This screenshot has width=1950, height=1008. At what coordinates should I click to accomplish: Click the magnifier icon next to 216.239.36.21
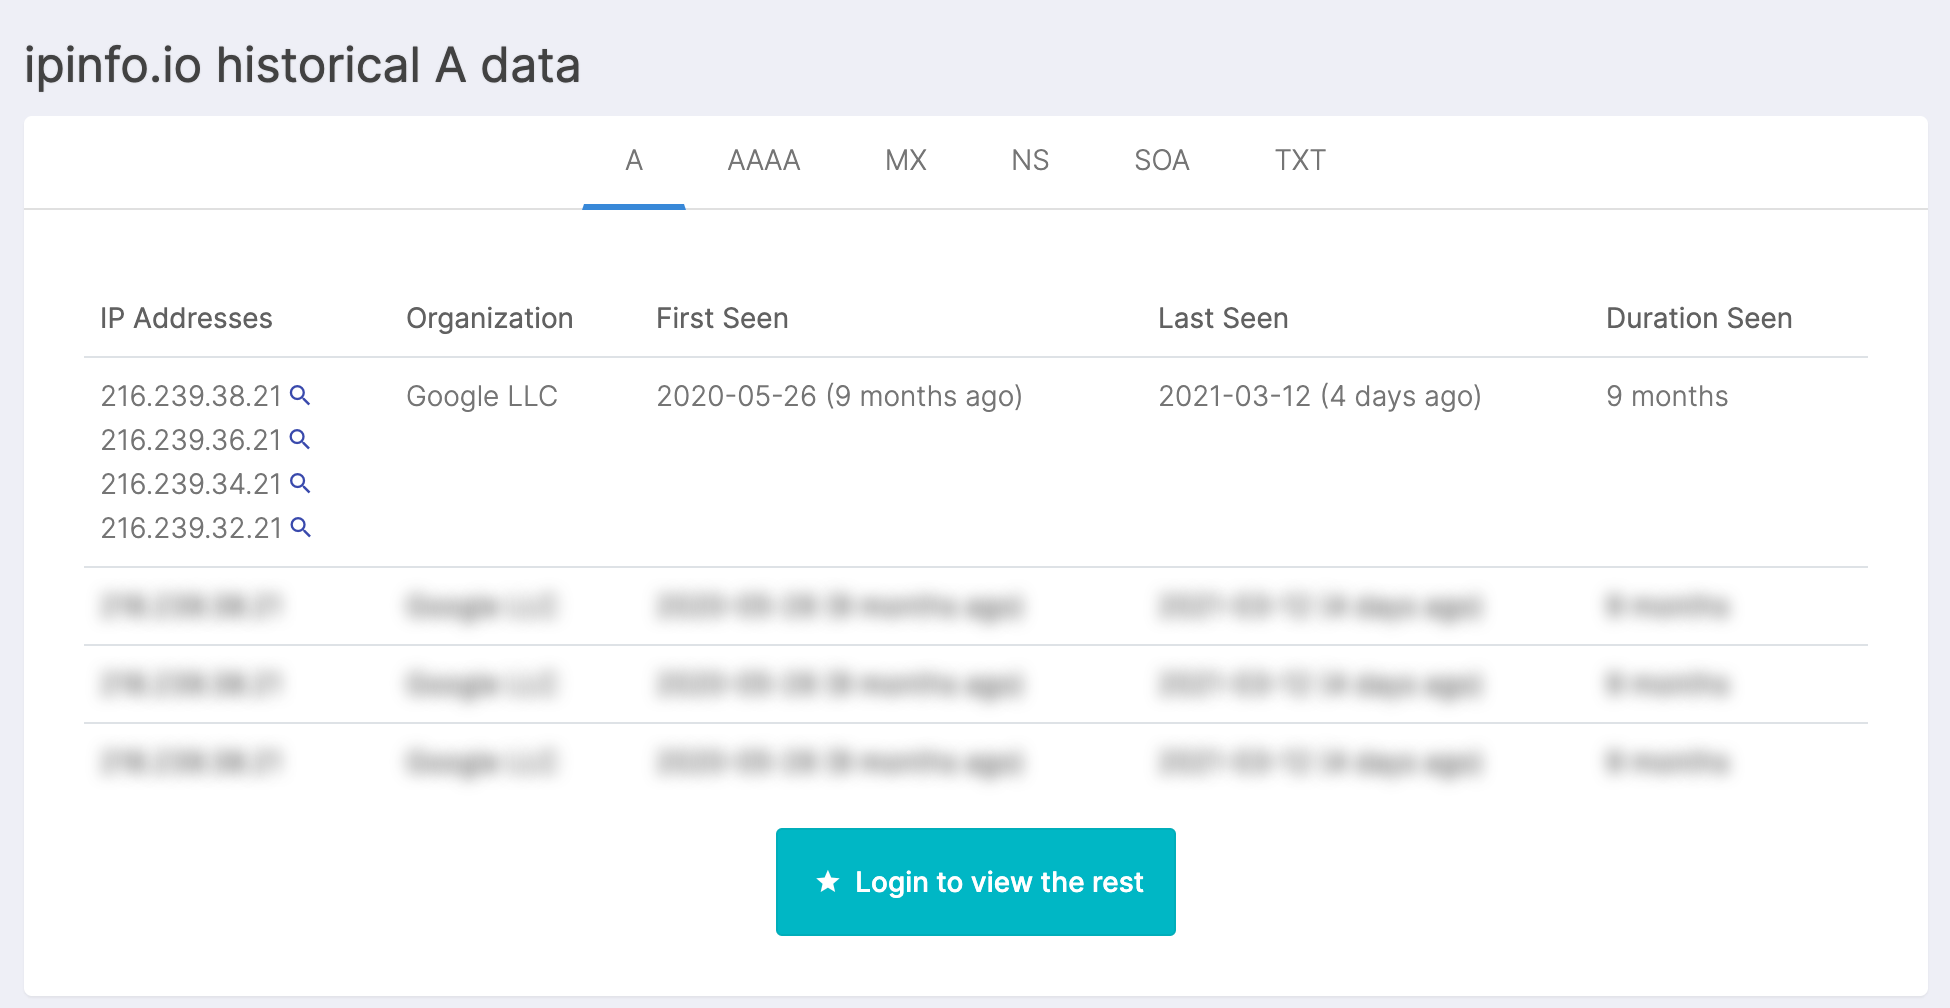pyautogui.click(x=300, y=439)
